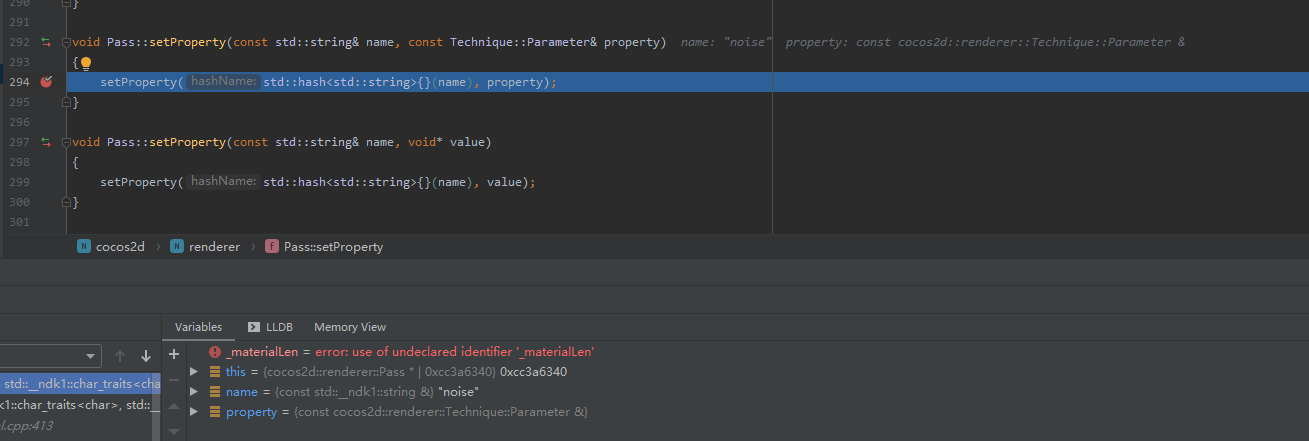Screen dimensions: 1309x441
Task: Click the next frame down arrow
Action: pos(146,356)
